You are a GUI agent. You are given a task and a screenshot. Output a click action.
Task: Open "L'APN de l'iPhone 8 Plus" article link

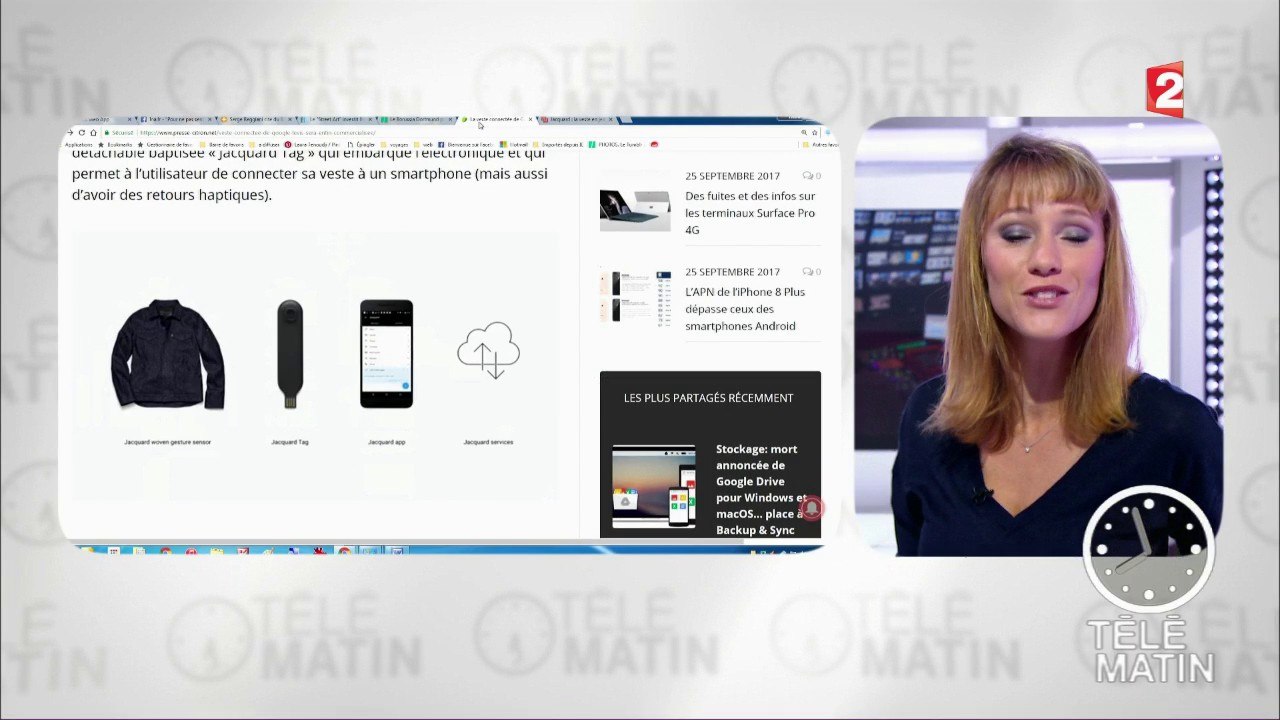(745, 309)
